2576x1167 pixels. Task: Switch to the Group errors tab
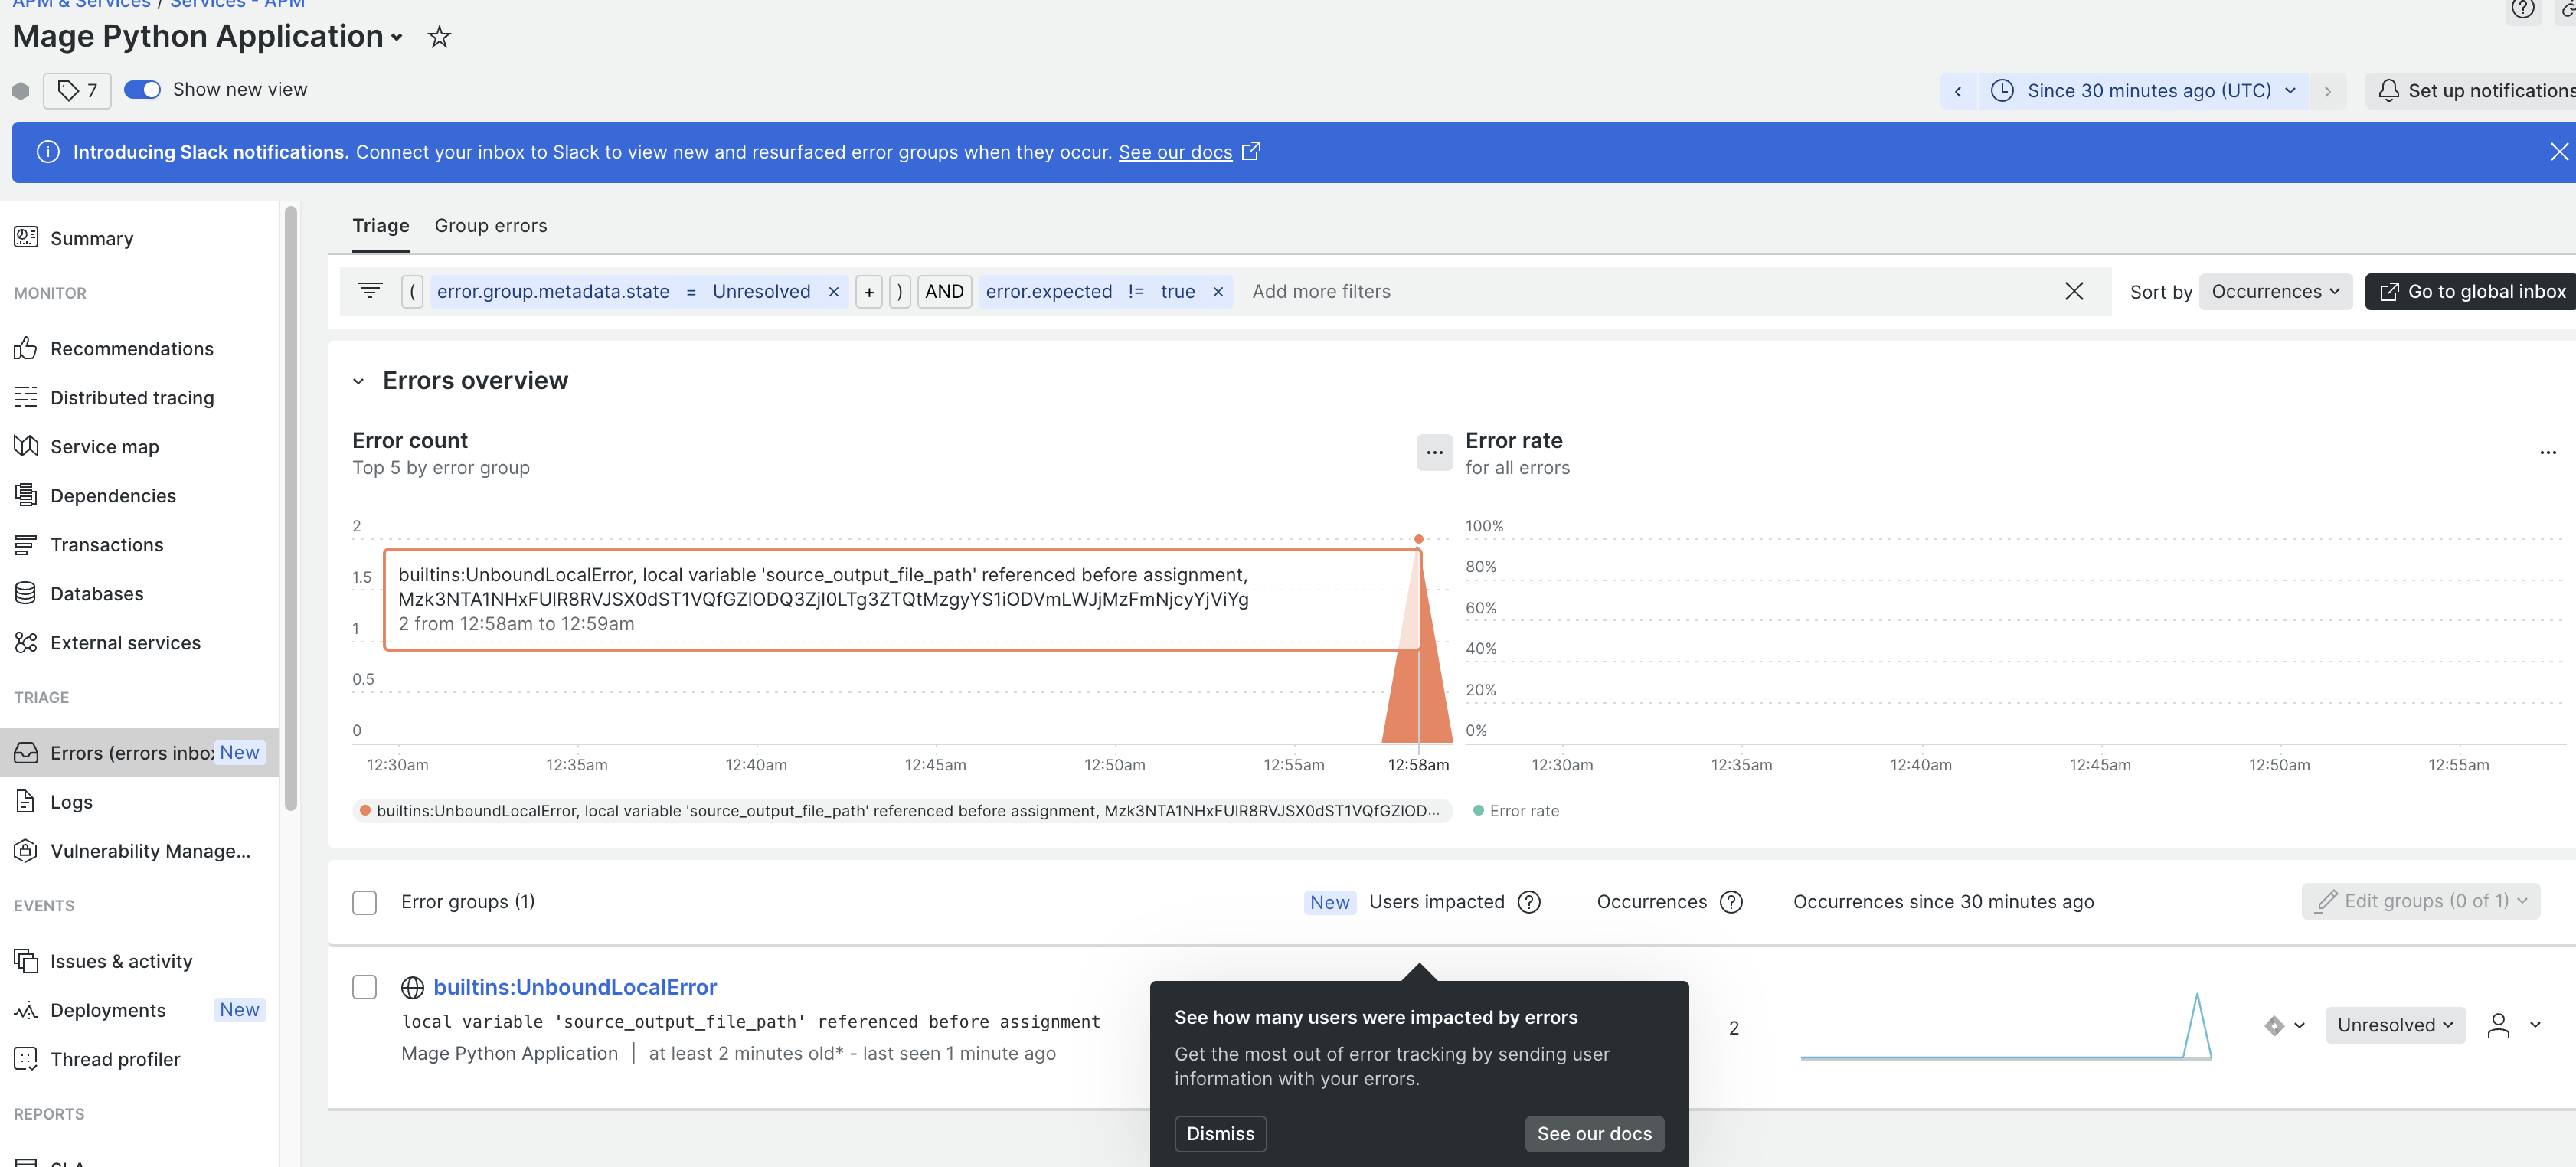pyautogui.click(x=491, y=226)
